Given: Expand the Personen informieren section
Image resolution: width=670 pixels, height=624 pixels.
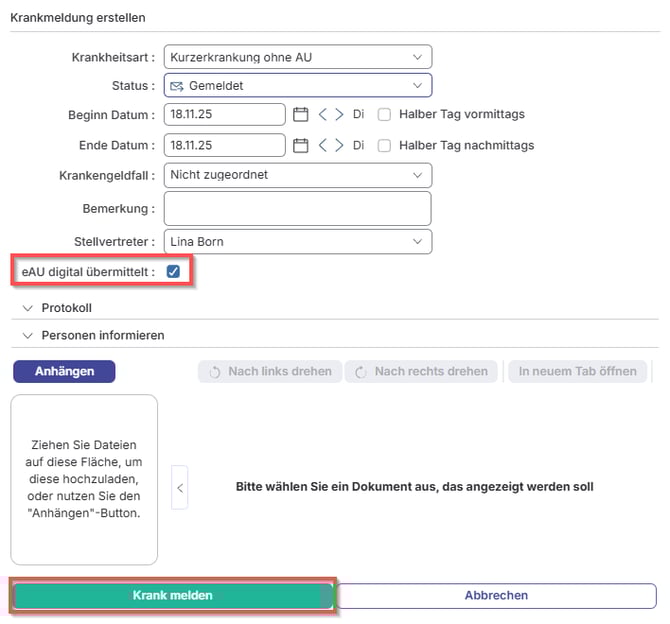Looking at the screenshot, I should [x=102, y=336].
